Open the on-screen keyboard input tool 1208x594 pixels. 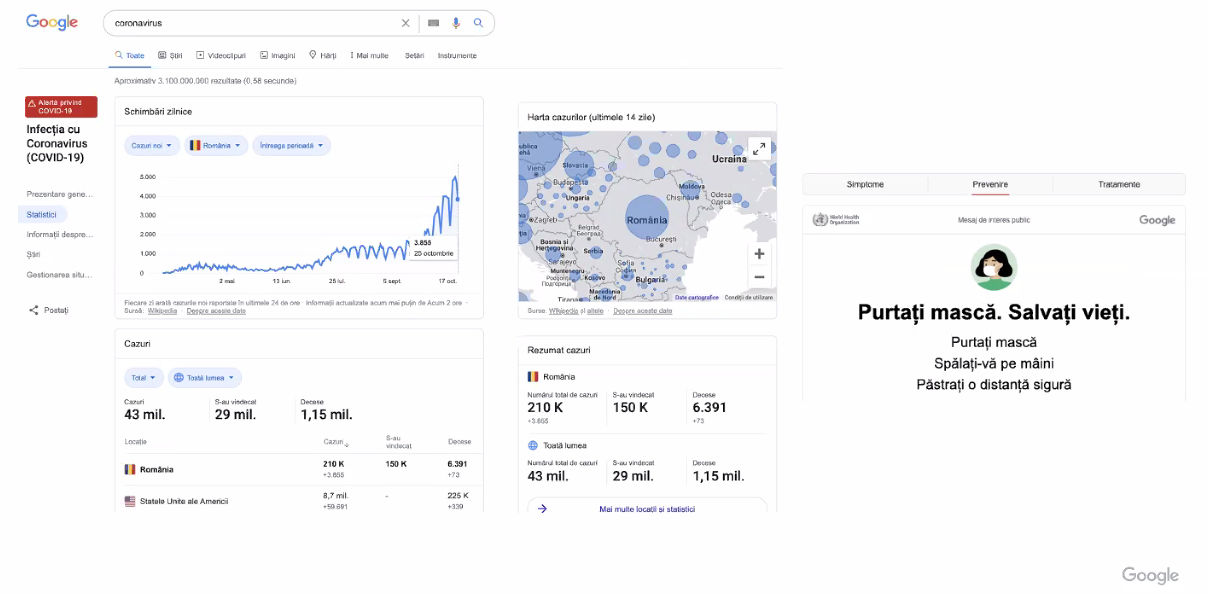(x=433, y=23)
